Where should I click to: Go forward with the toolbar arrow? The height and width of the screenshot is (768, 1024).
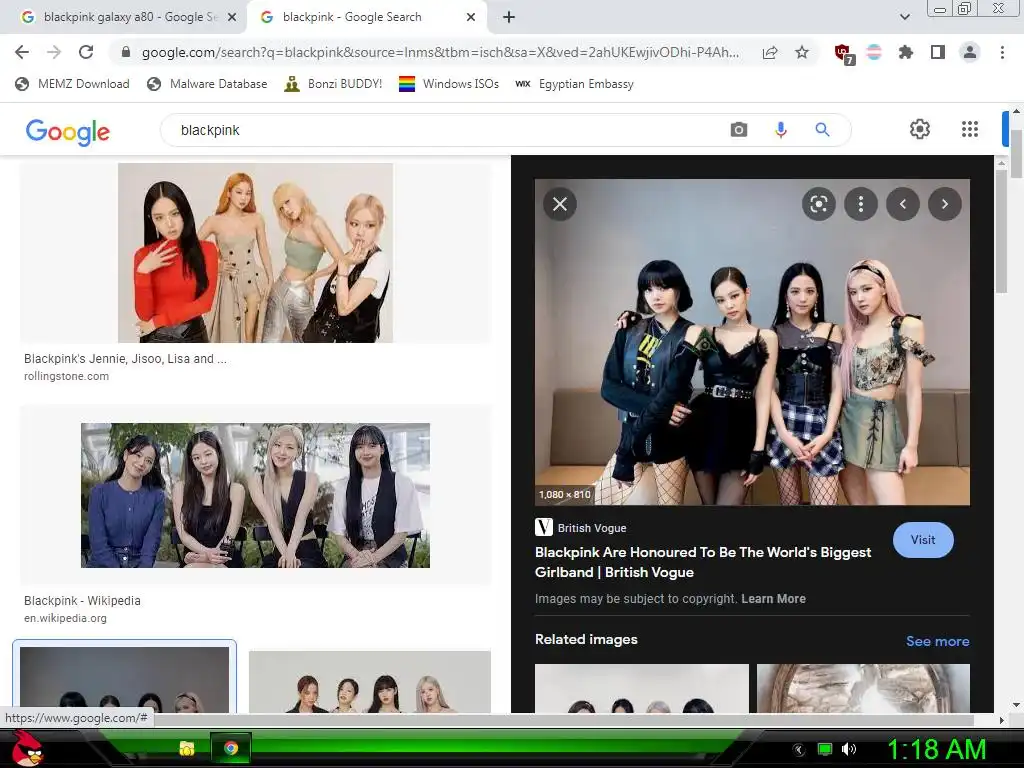(x=54, y=52)
